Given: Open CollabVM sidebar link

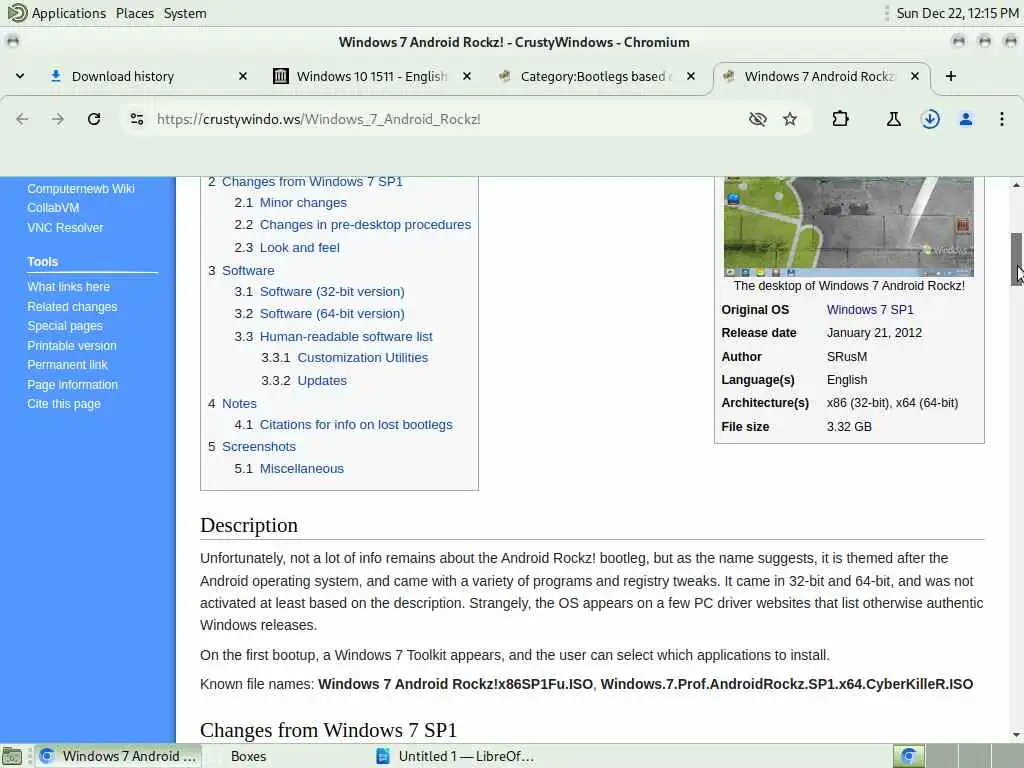Looking at the screenshot, I should coord(53,208).
